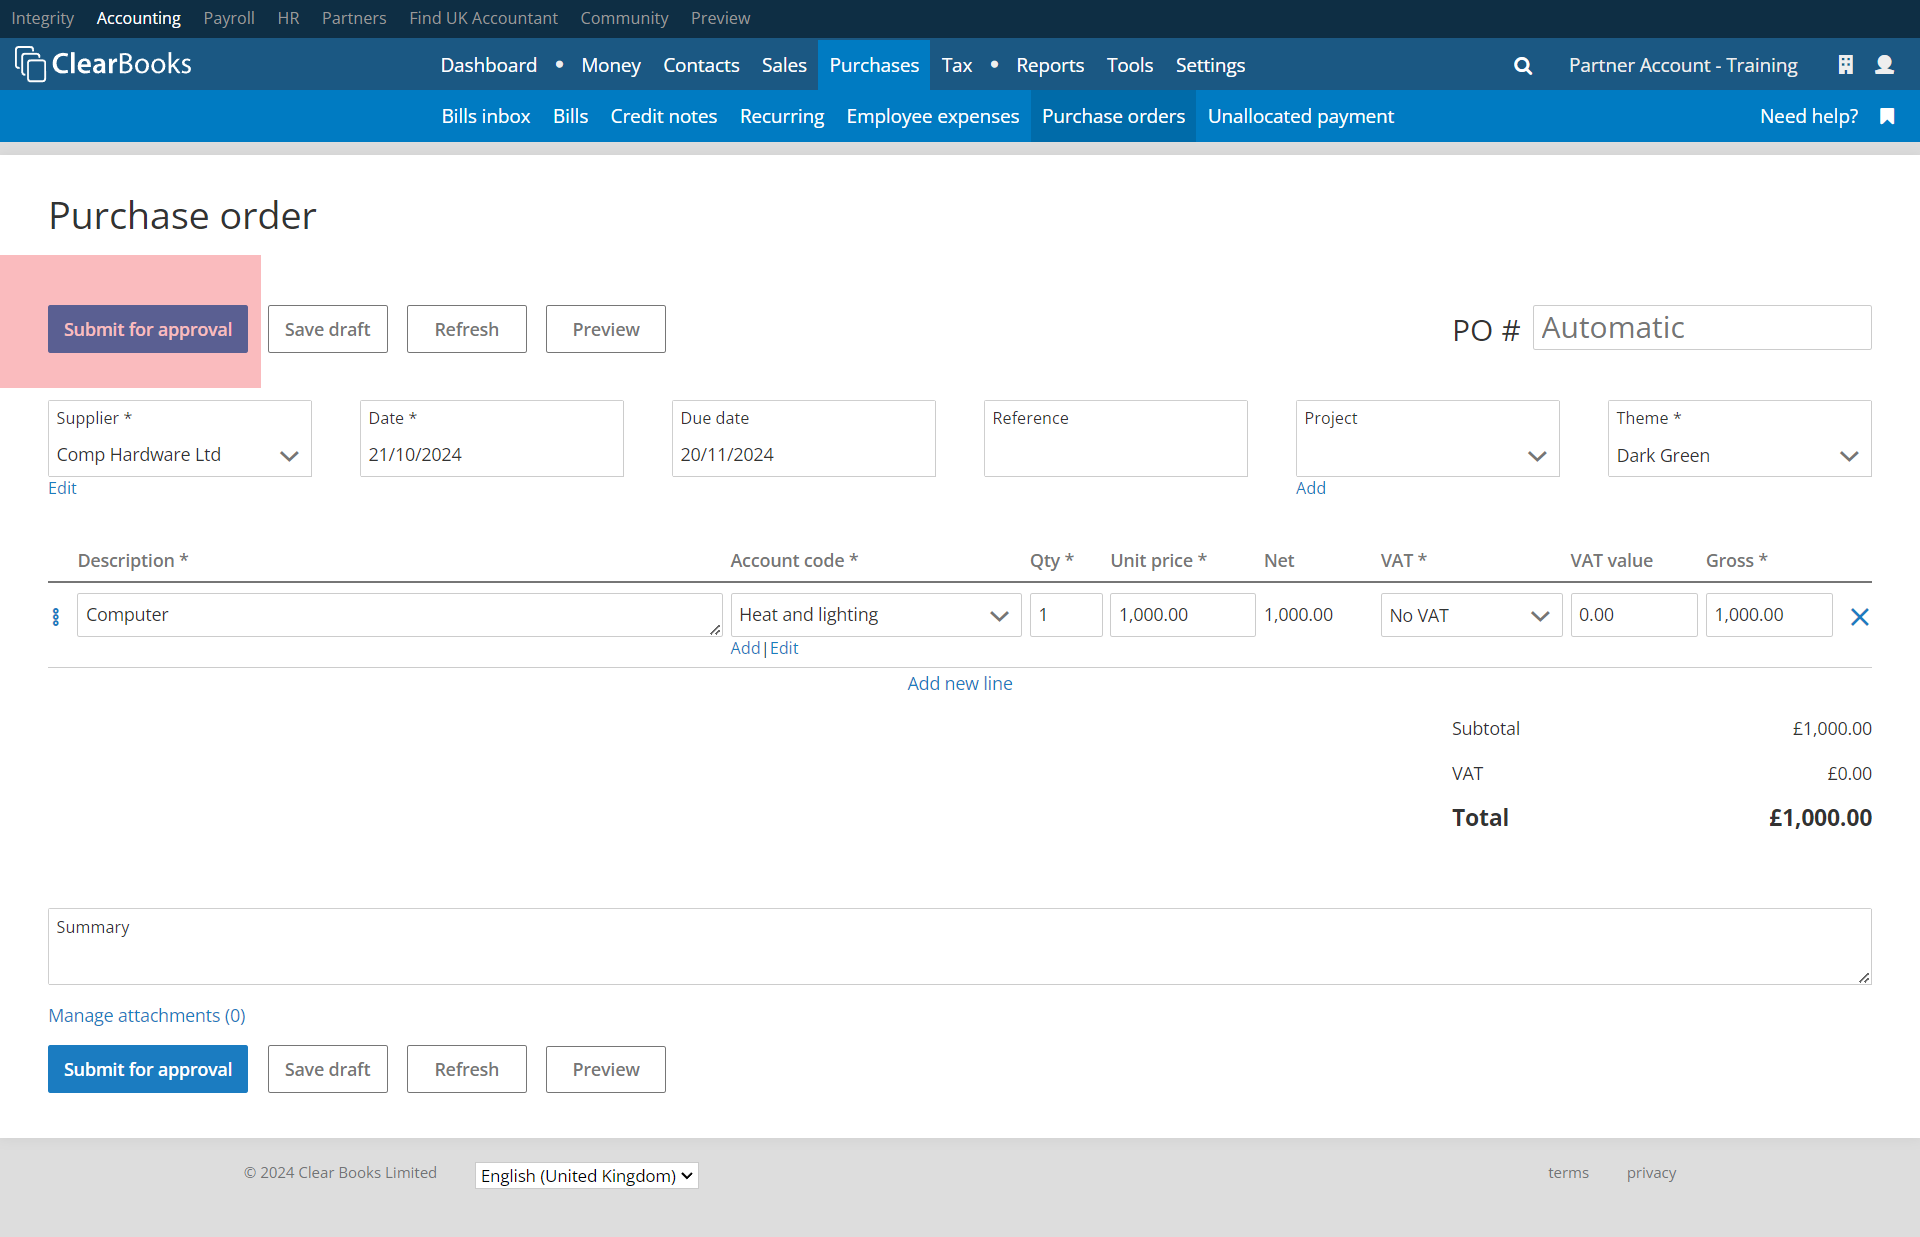Viewport: 1920px width, 1237px height.
Task: Switch to the Credit notes tab
Action: pos(663,116)
